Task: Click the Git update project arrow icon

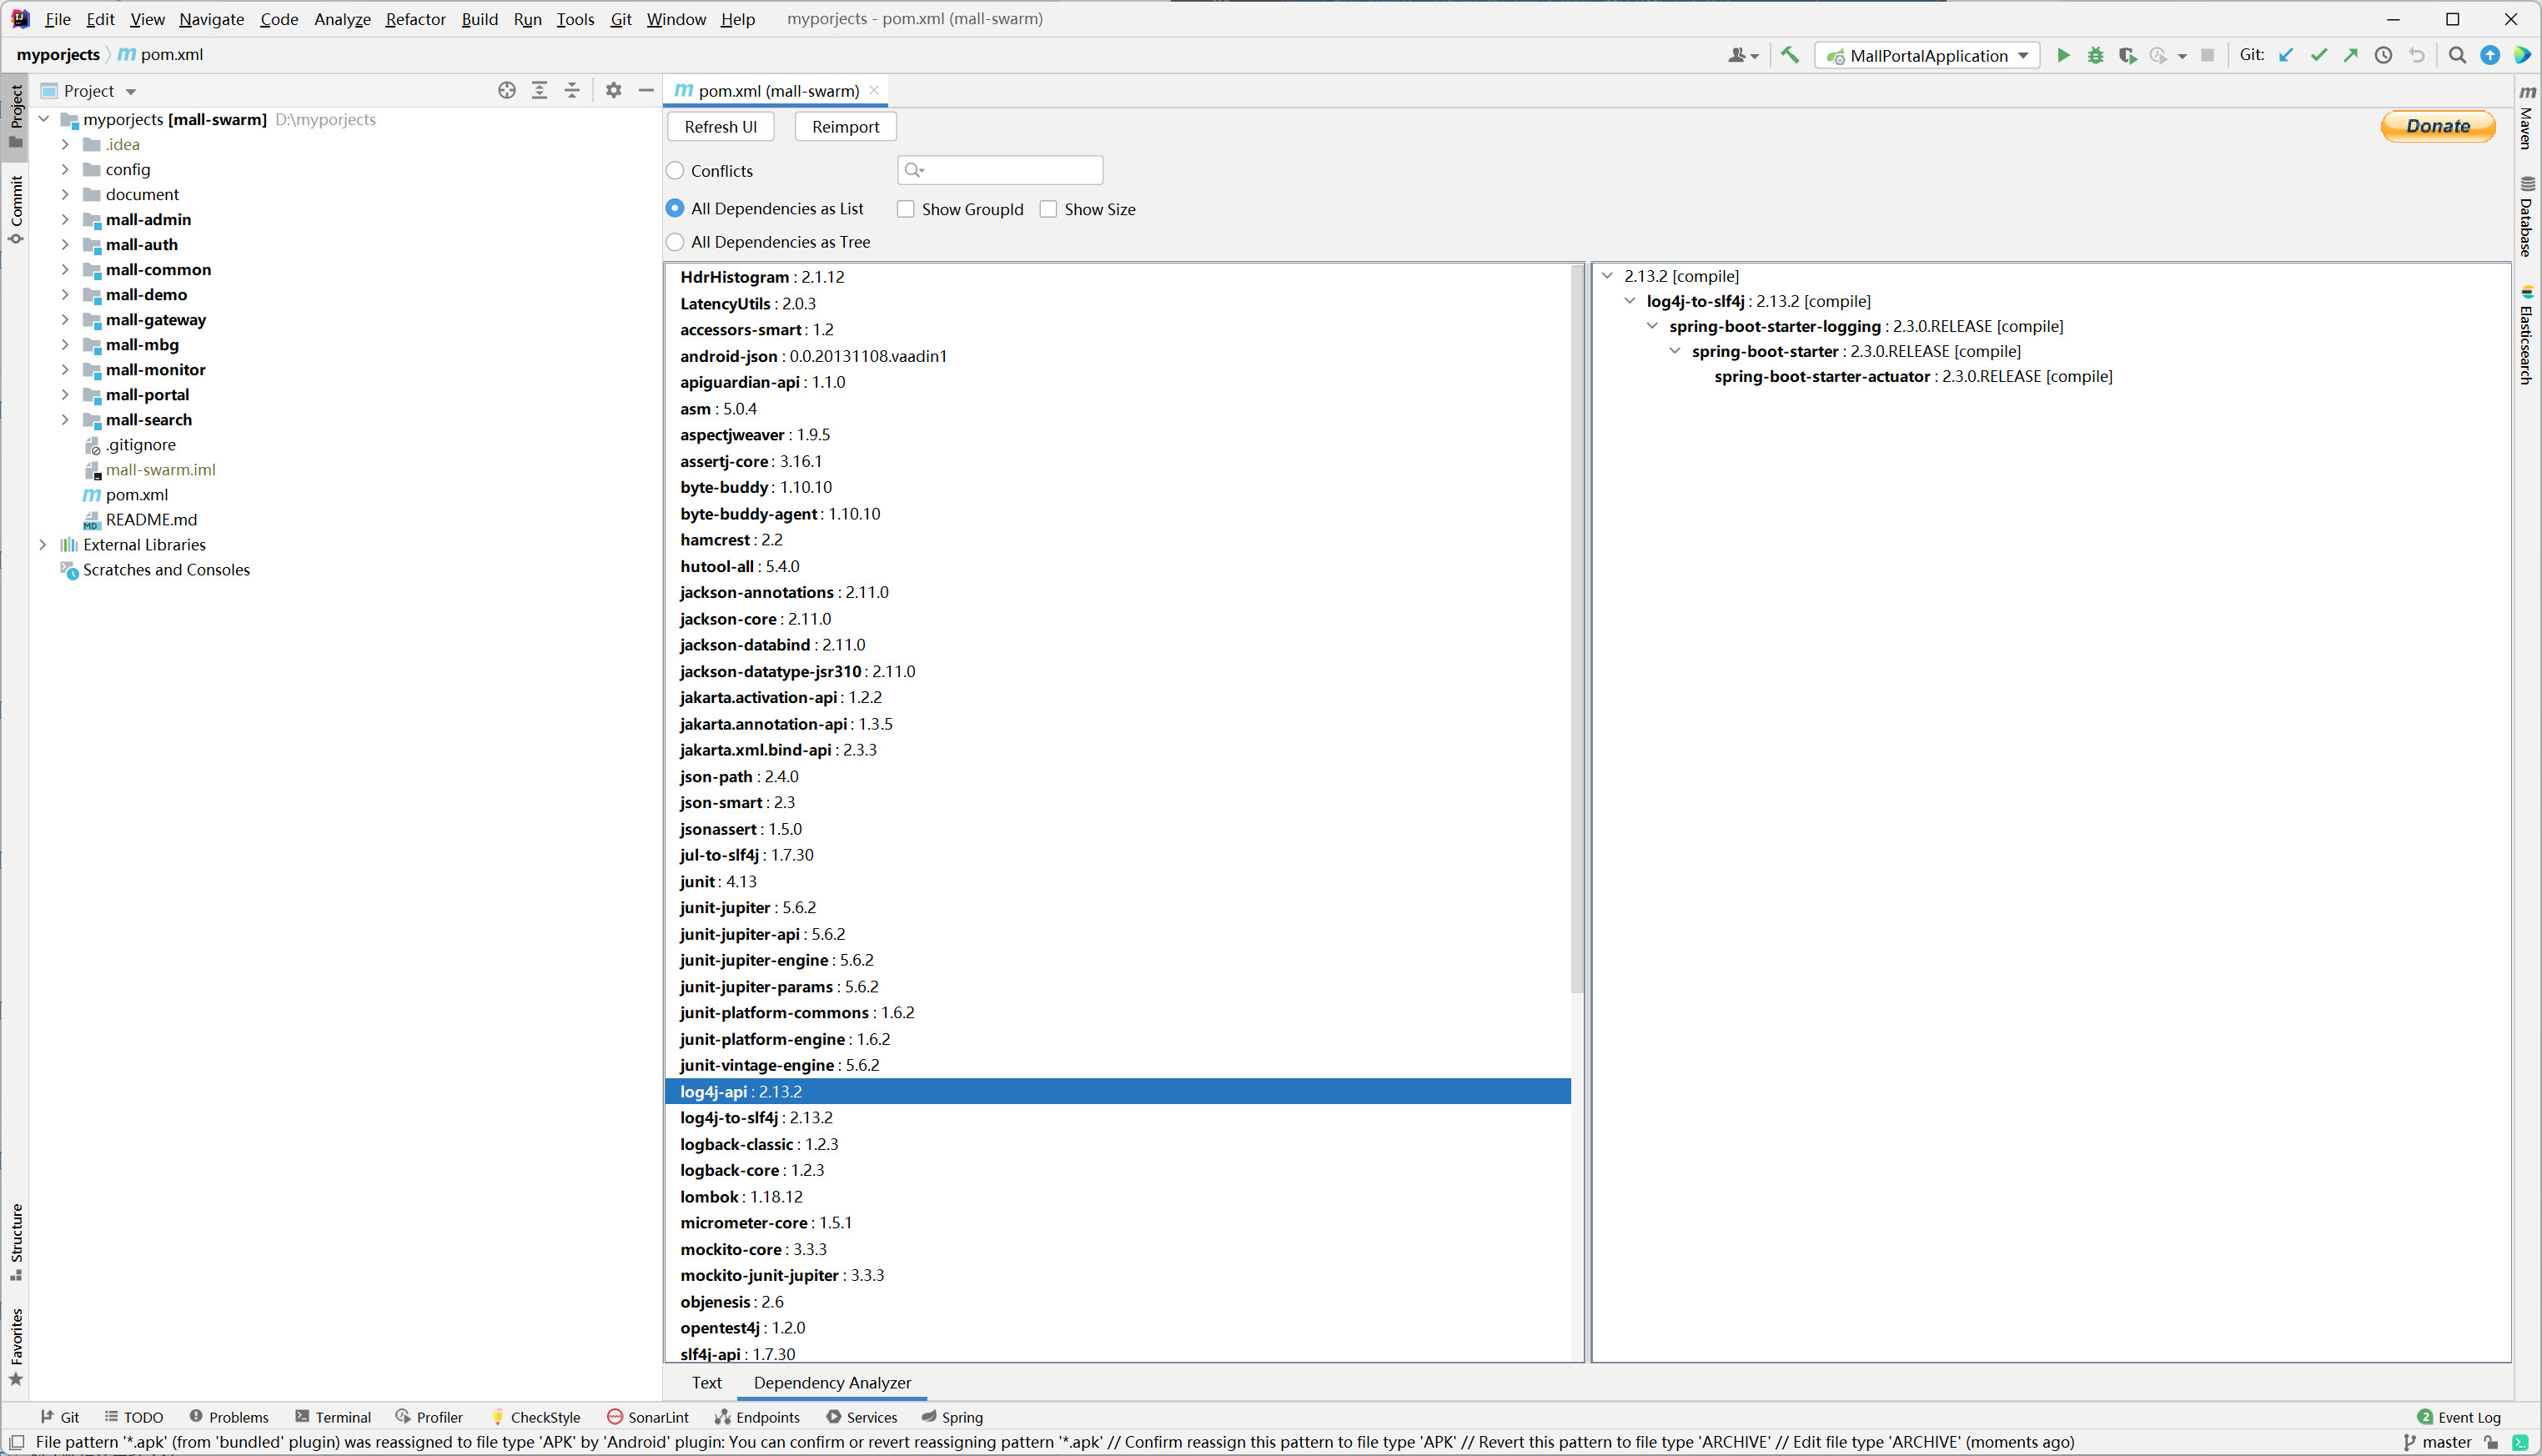Action: [2286, 55]
